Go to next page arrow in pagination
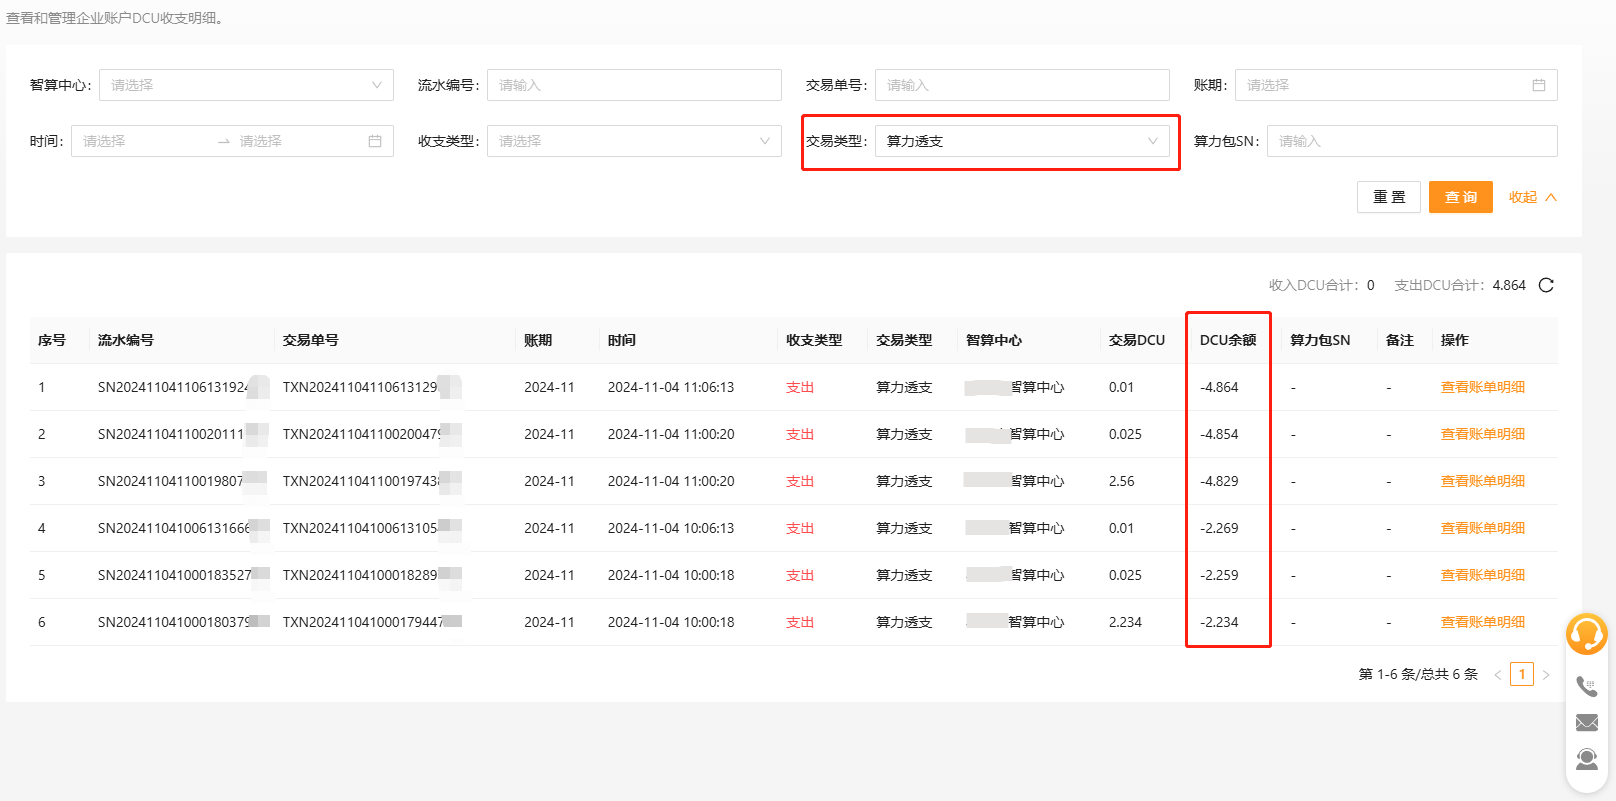 point(1546,675)
